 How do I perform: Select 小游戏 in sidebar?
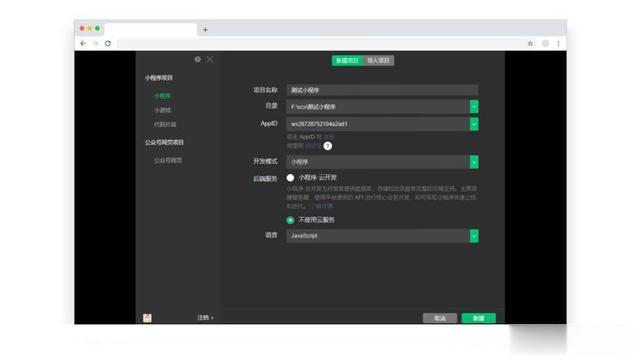point(162,110)
